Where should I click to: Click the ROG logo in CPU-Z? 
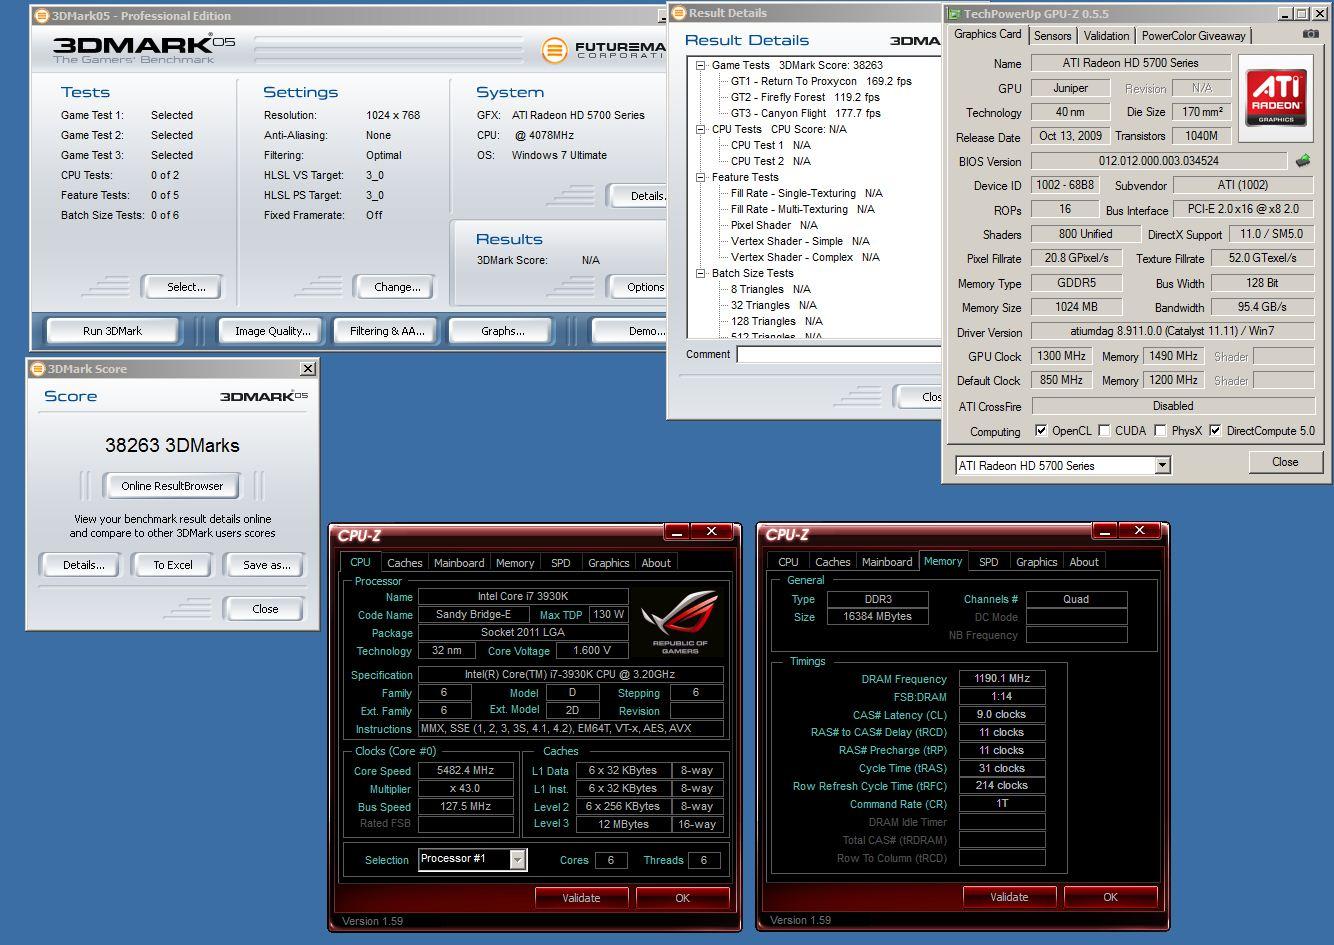click(x=680, y=621)
